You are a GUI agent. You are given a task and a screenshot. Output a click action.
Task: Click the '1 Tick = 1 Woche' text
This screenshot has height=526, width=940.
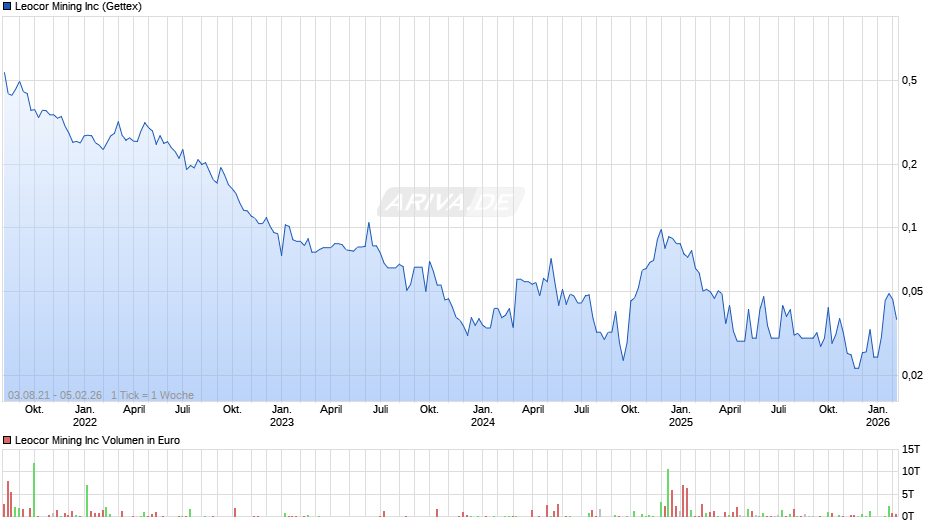(152, 395)
